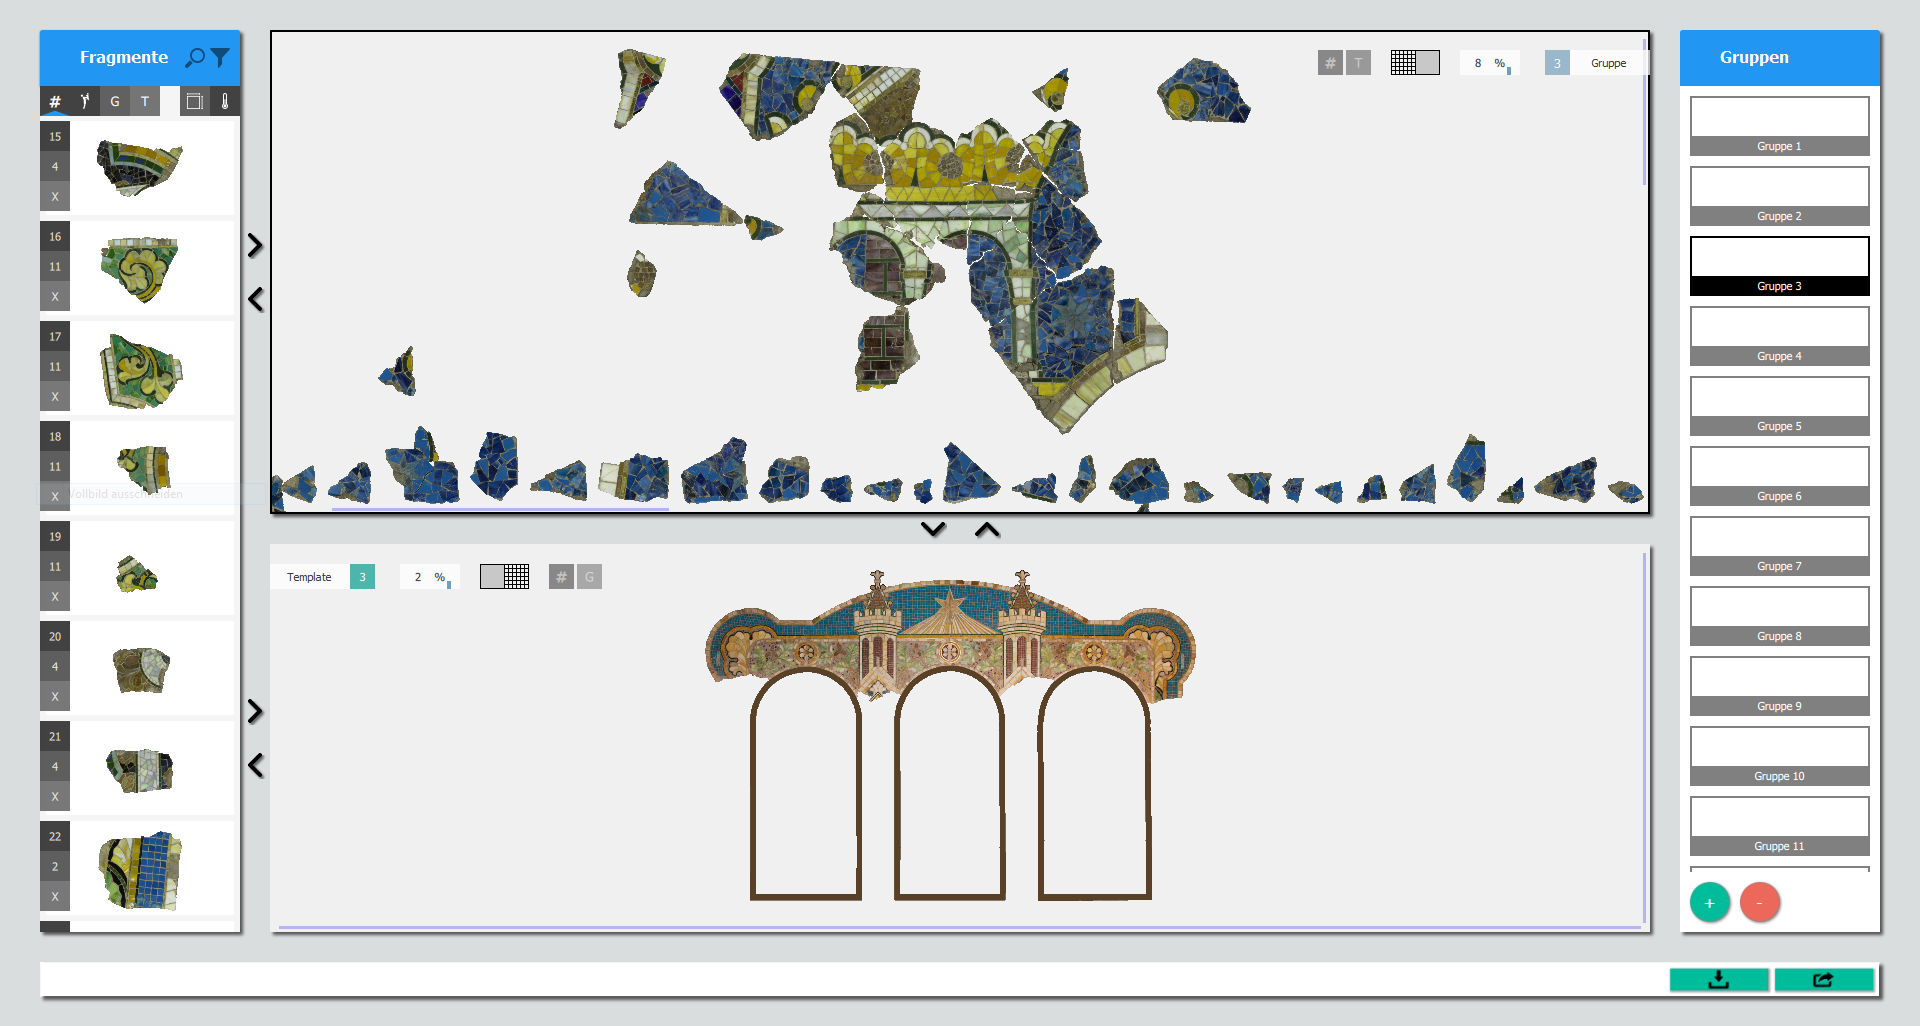Toggle # labels in group canvas toolbar
Screen dimensions: 1920x1026
pos(1330,63)
